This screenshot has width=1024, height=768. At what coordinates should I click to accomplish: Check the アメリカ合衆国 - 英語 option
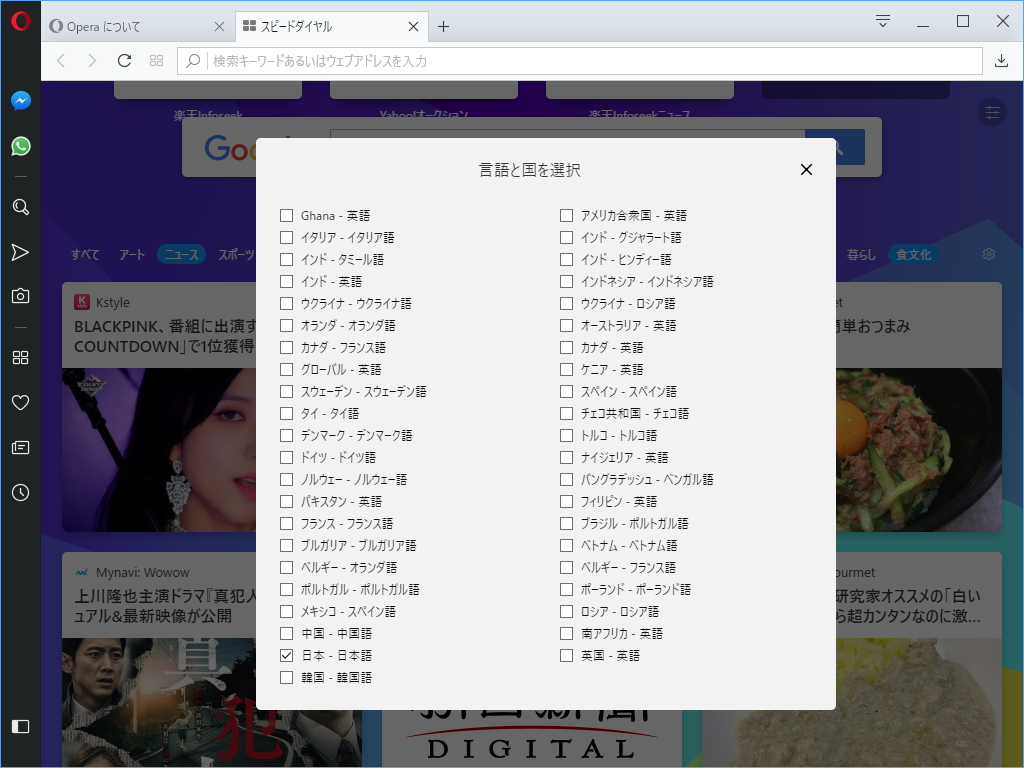pos(565,215)
